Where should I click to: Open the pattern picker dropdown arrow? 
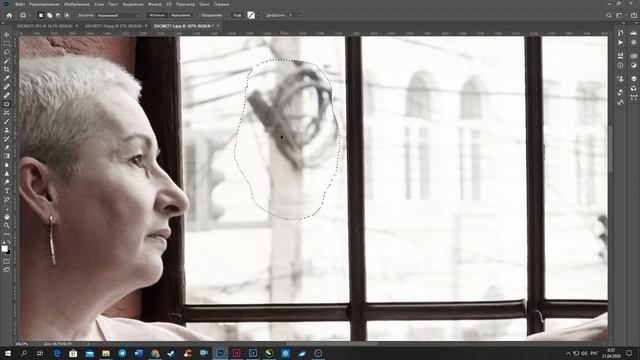coord(258,15)
